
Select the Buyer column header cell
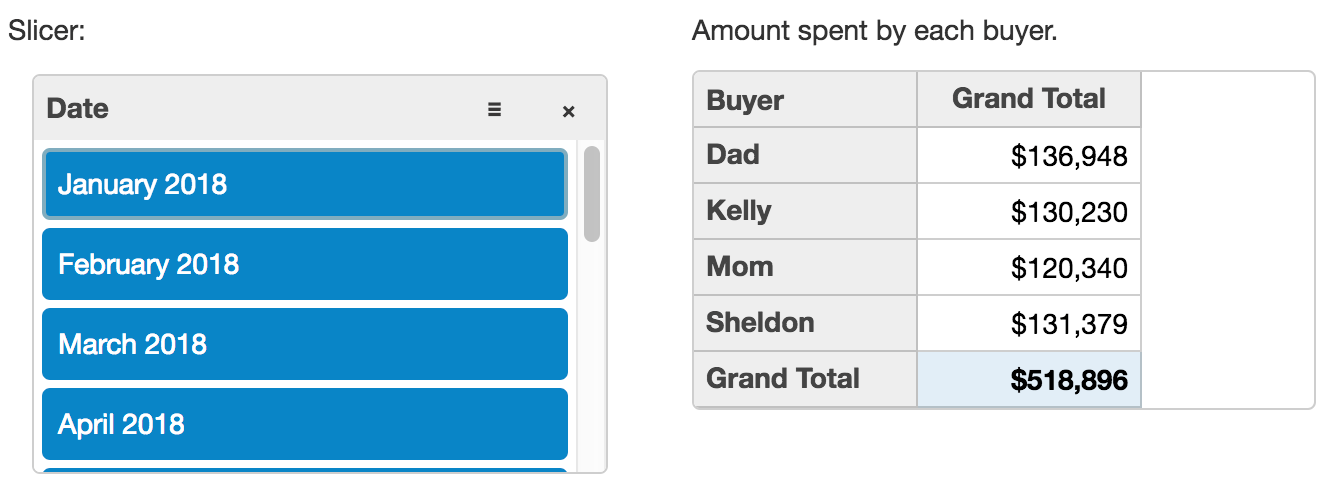click(x=804, y=100)
